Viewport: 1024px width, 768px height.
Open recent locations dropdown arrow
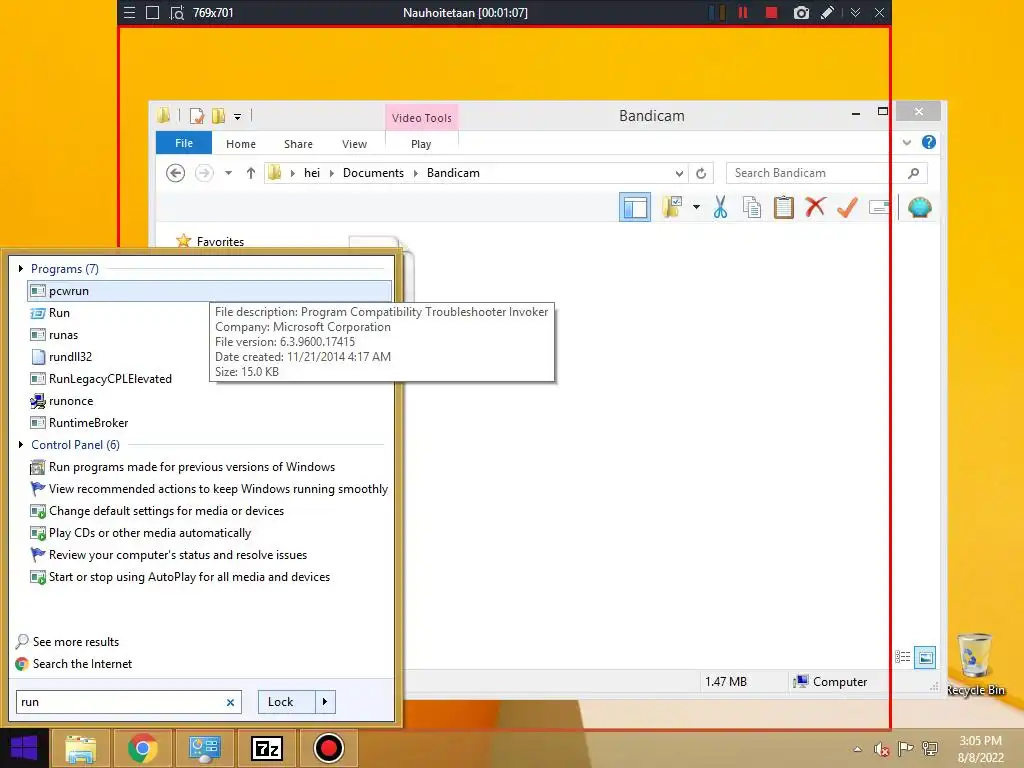228,173
